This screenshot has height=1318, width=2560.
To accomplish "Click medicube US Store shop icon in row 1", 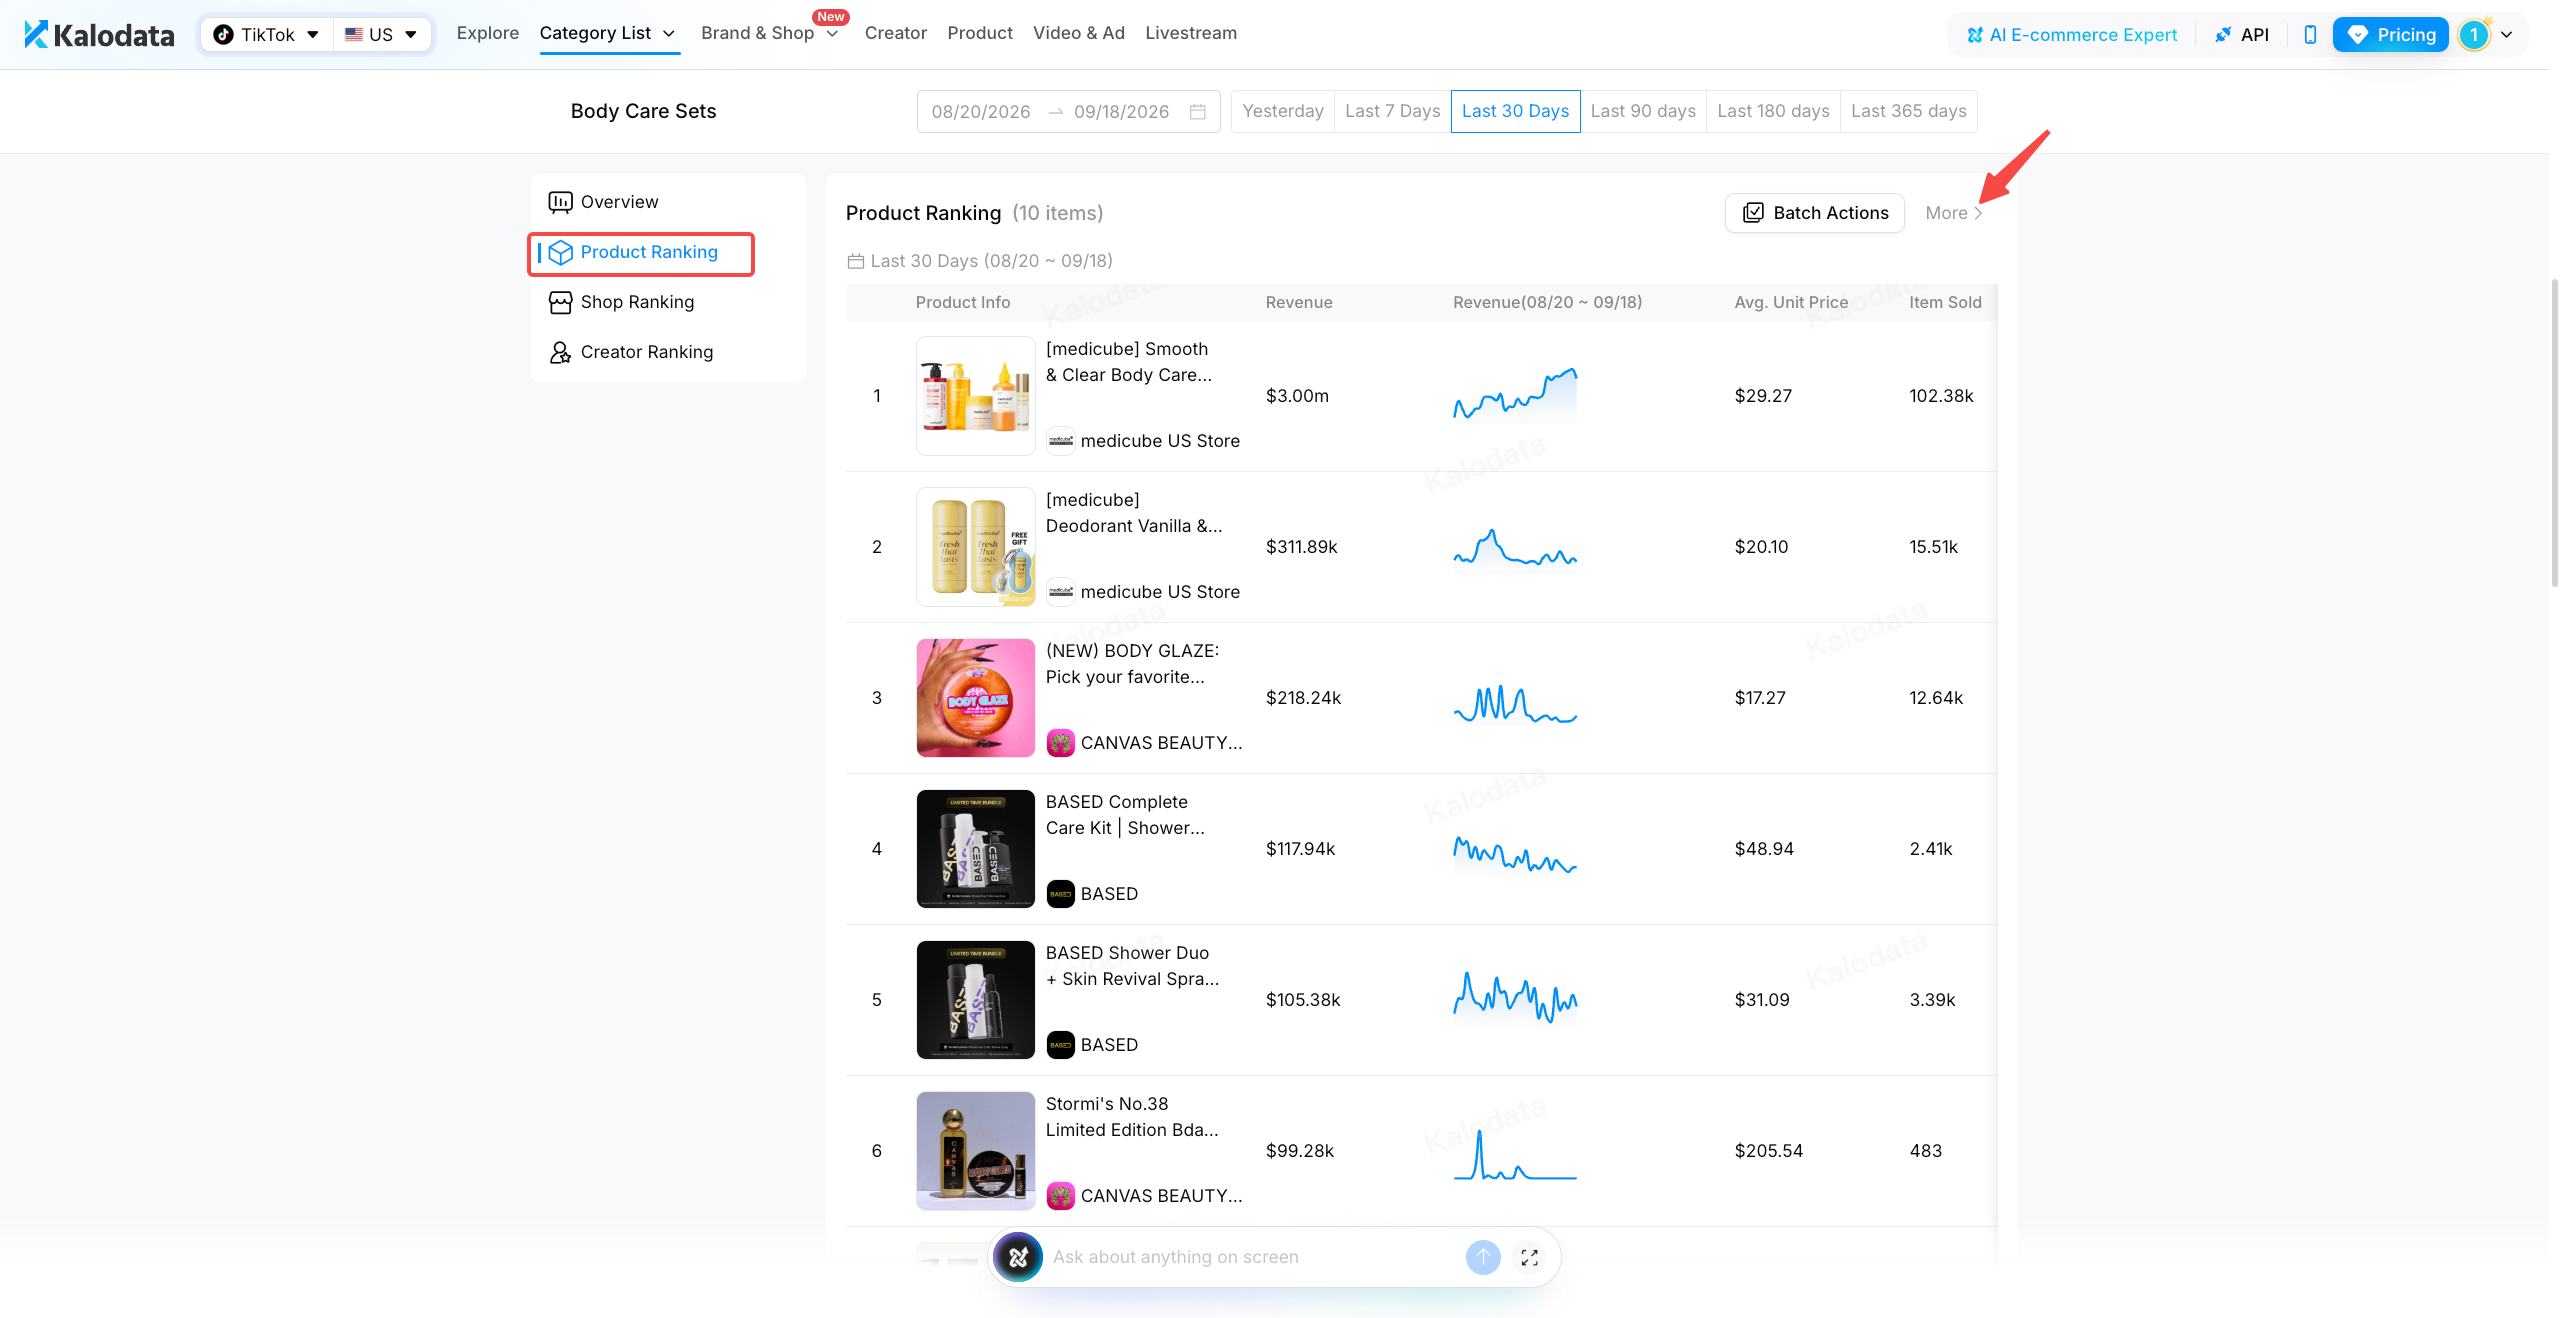I will pos(1060,441).
